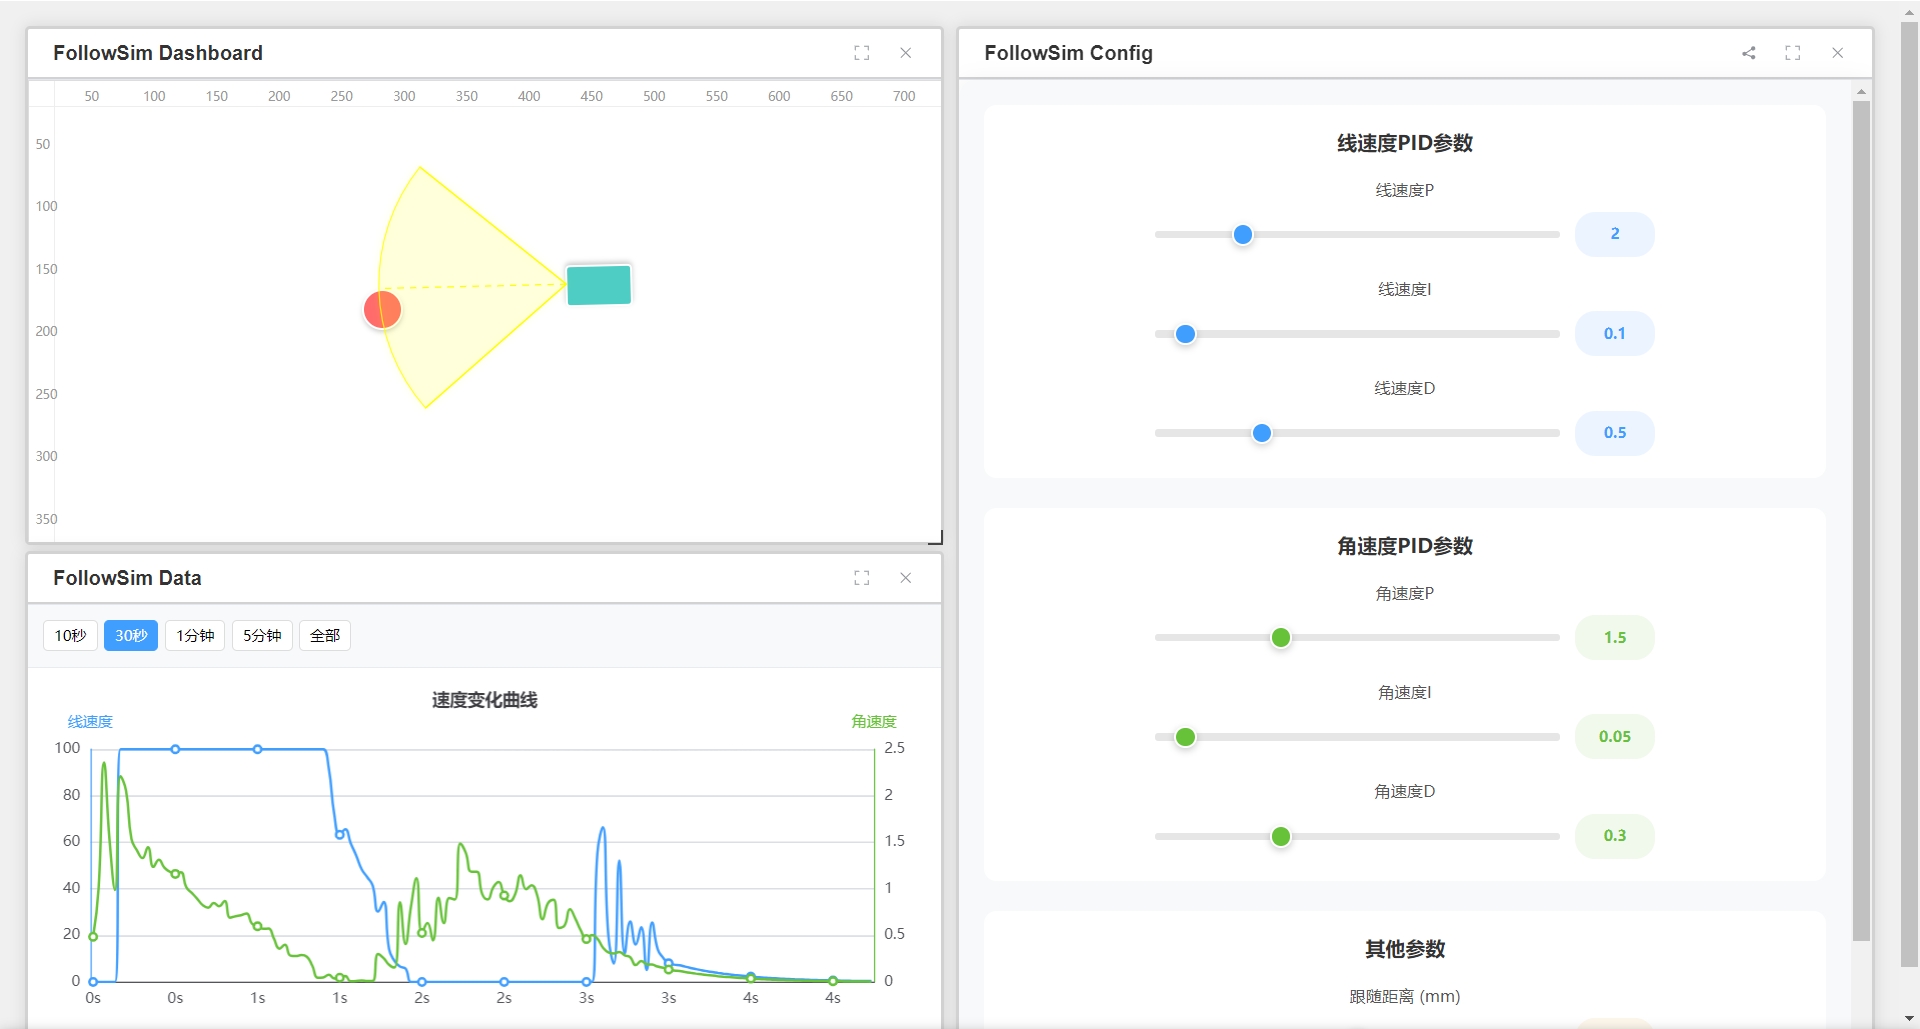Click the teal robot rectangle in dashboard
Image resolution: width=1920 pixels, height=1029 pixels.
click(599, 285)
